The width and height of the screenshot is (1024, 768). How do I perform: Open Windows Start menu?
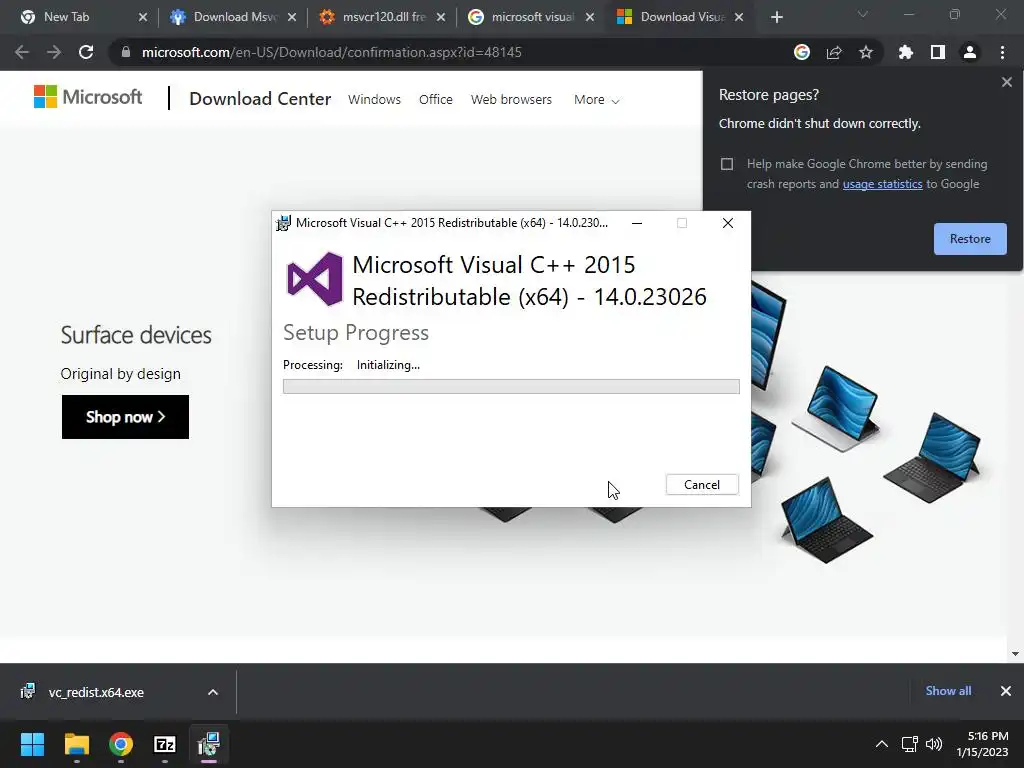click(32, 744)
